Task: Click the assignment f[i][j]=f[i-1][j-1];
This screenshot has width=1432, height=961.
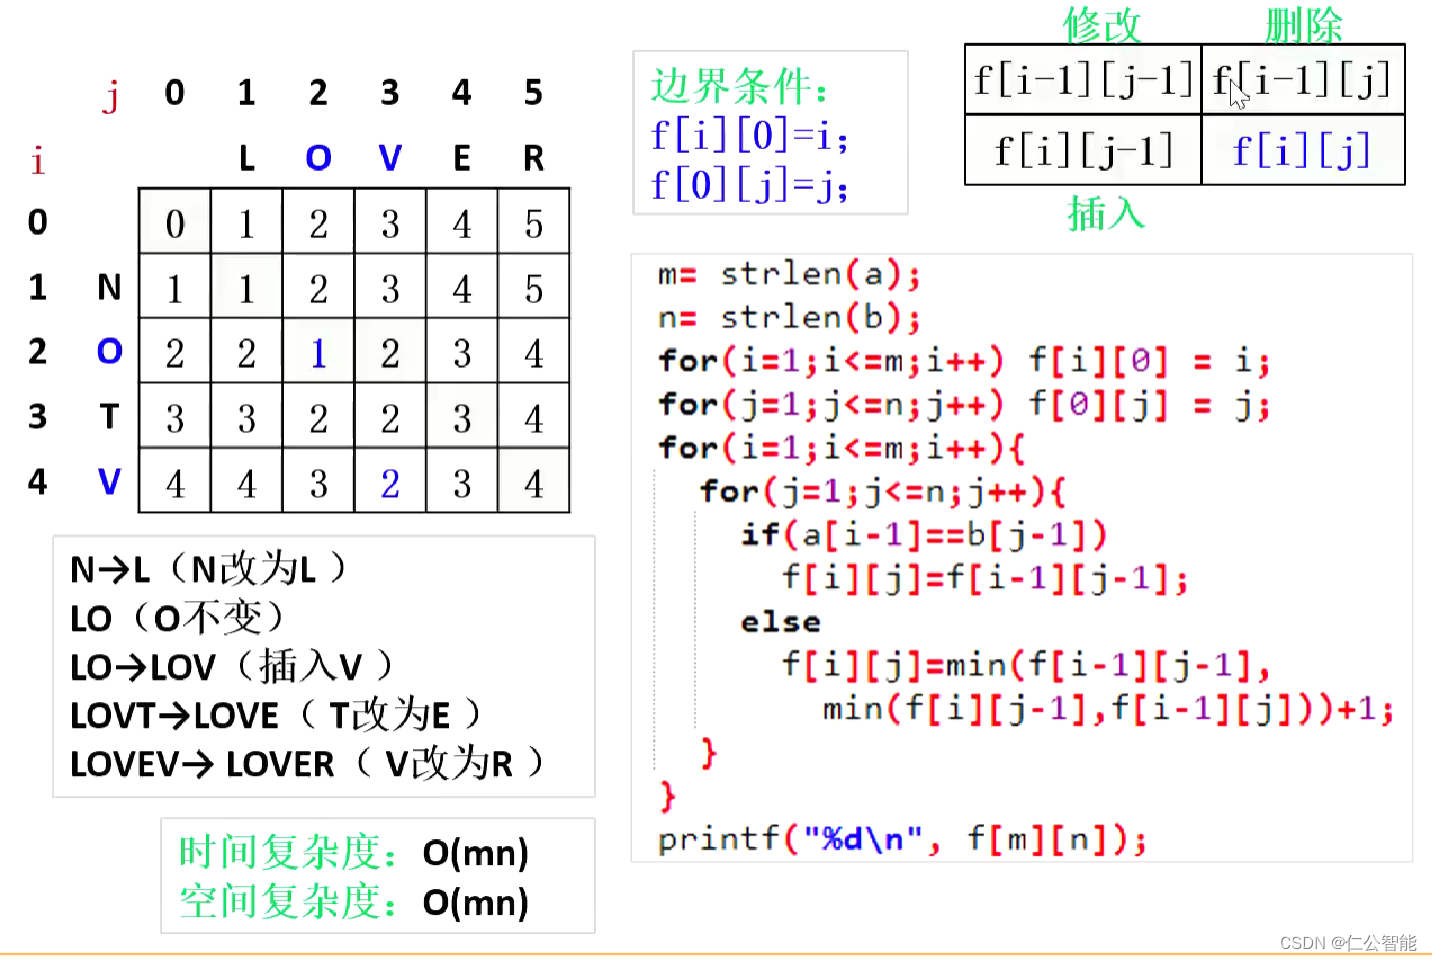Action: 985,578
